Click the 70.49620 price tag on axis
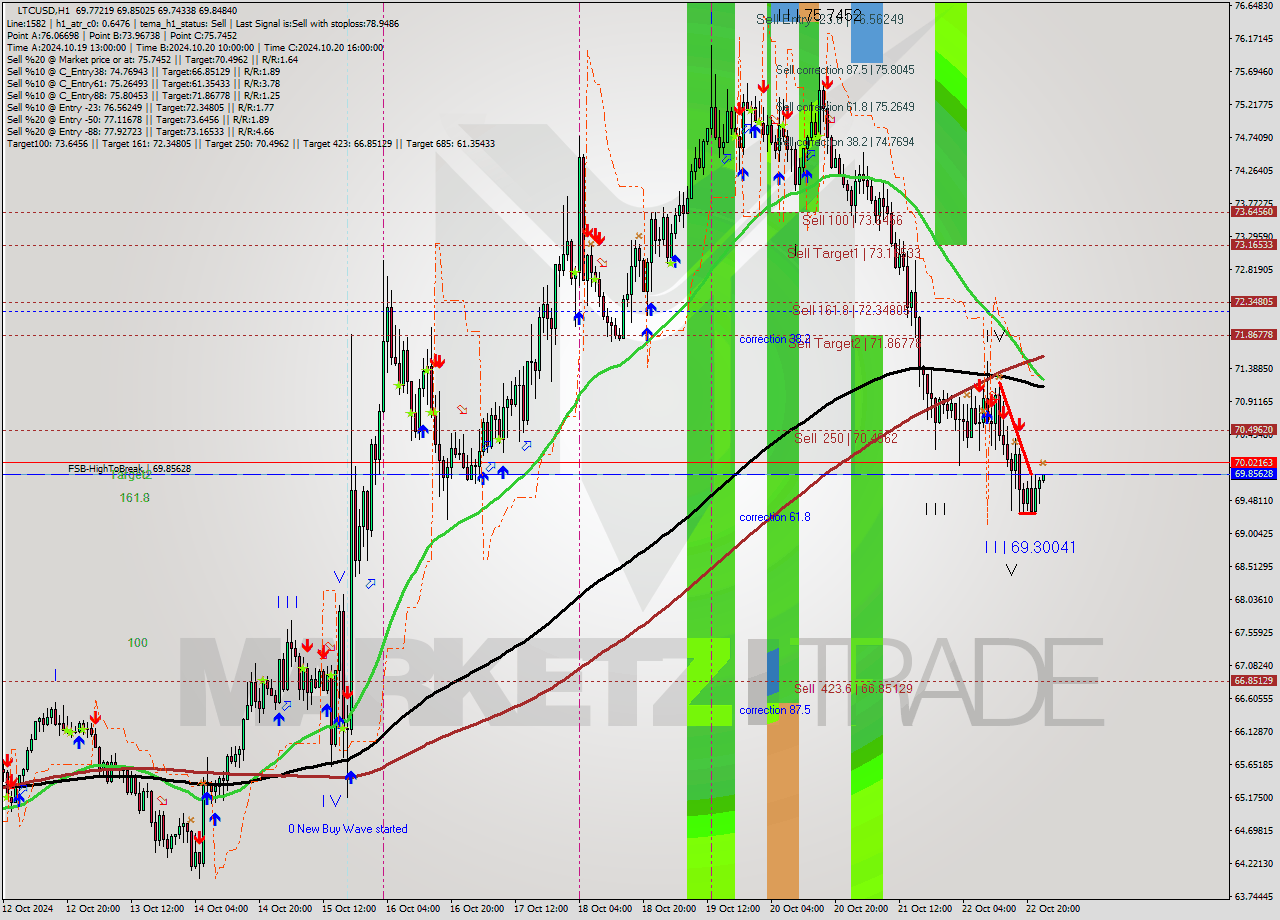The width and height of the screenshot is (1280, 920). 1253,430
